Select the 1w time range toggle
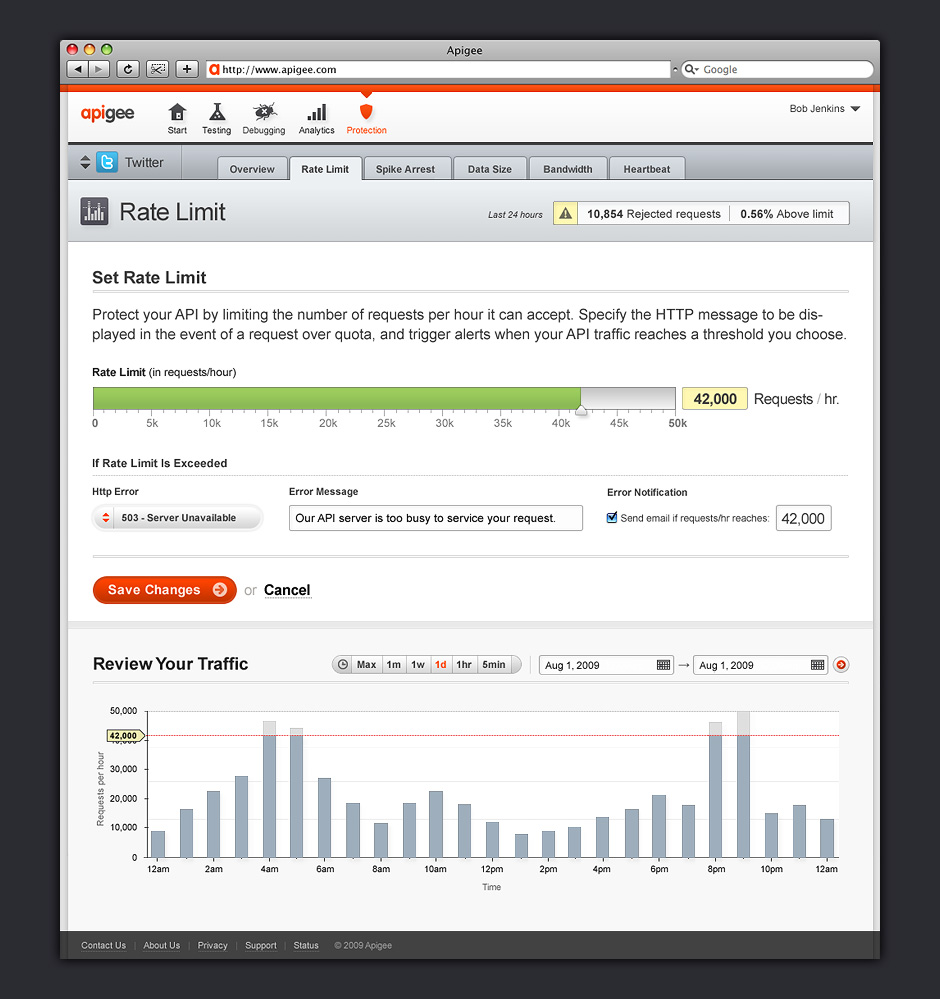 click(x=418, y=665)
